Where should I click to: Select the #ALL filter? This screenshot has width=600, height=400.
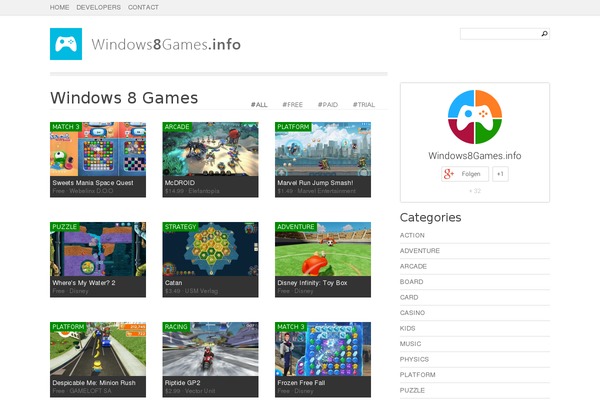tap(259, 104)
